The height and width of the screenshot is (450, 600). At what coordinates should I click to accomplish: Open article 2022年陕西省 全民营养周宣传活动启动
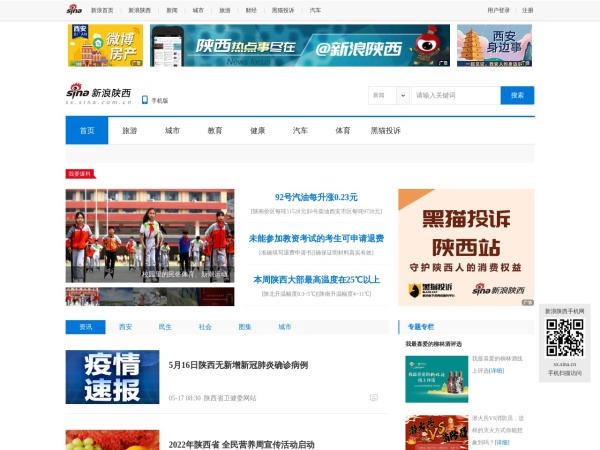pos(241,444)
